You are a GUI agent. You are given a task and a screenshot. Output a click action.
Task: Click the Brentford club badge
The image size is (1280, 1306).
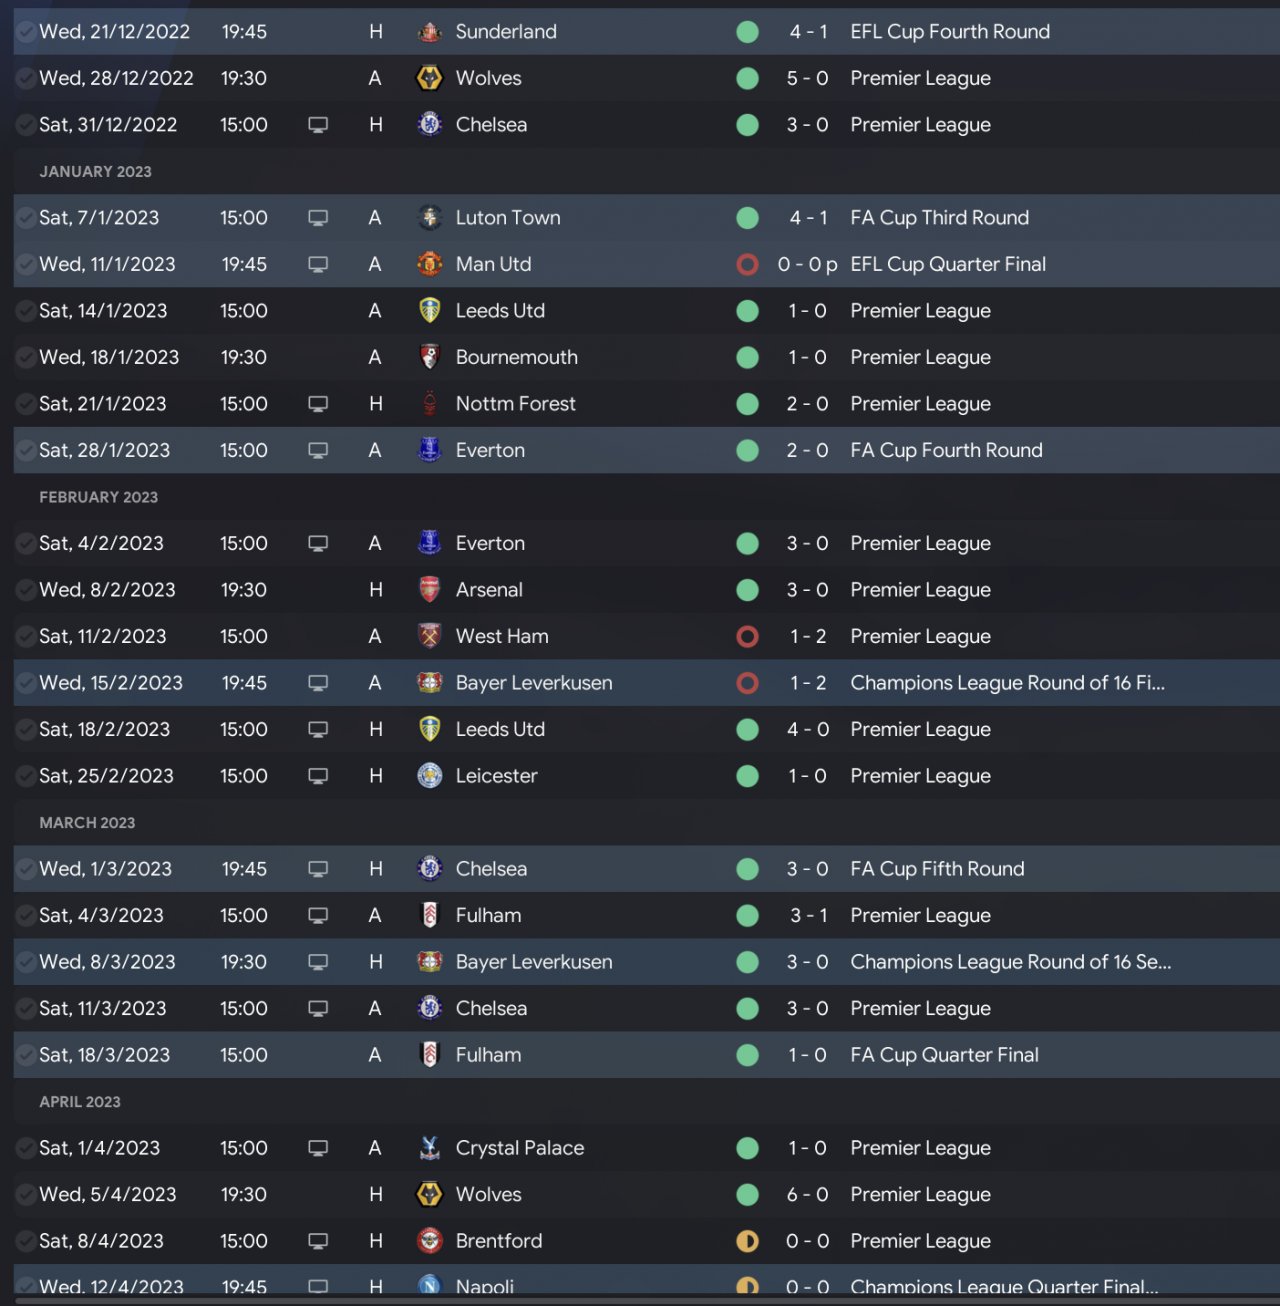tap(429, 1241)
